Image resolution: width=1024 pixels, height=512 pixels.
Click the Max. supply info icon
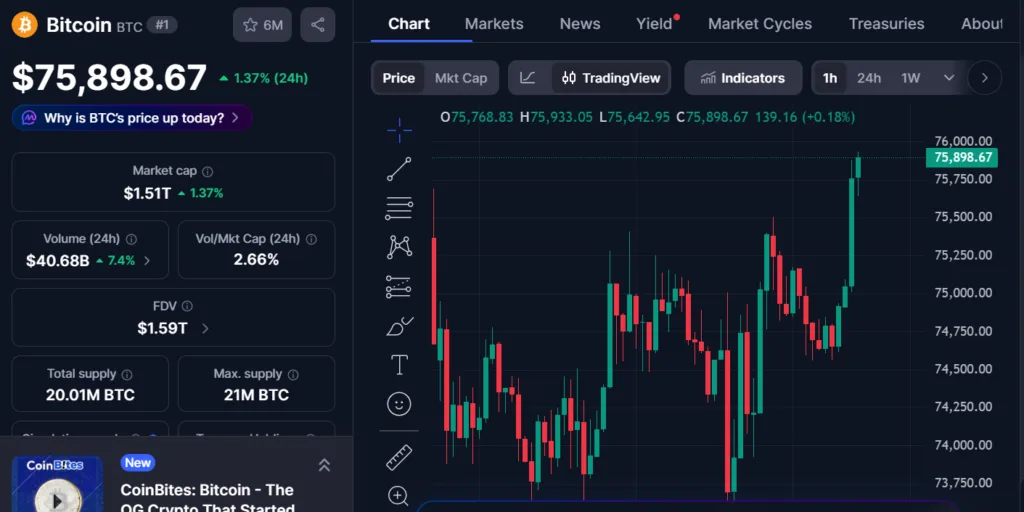coord(293,374)
